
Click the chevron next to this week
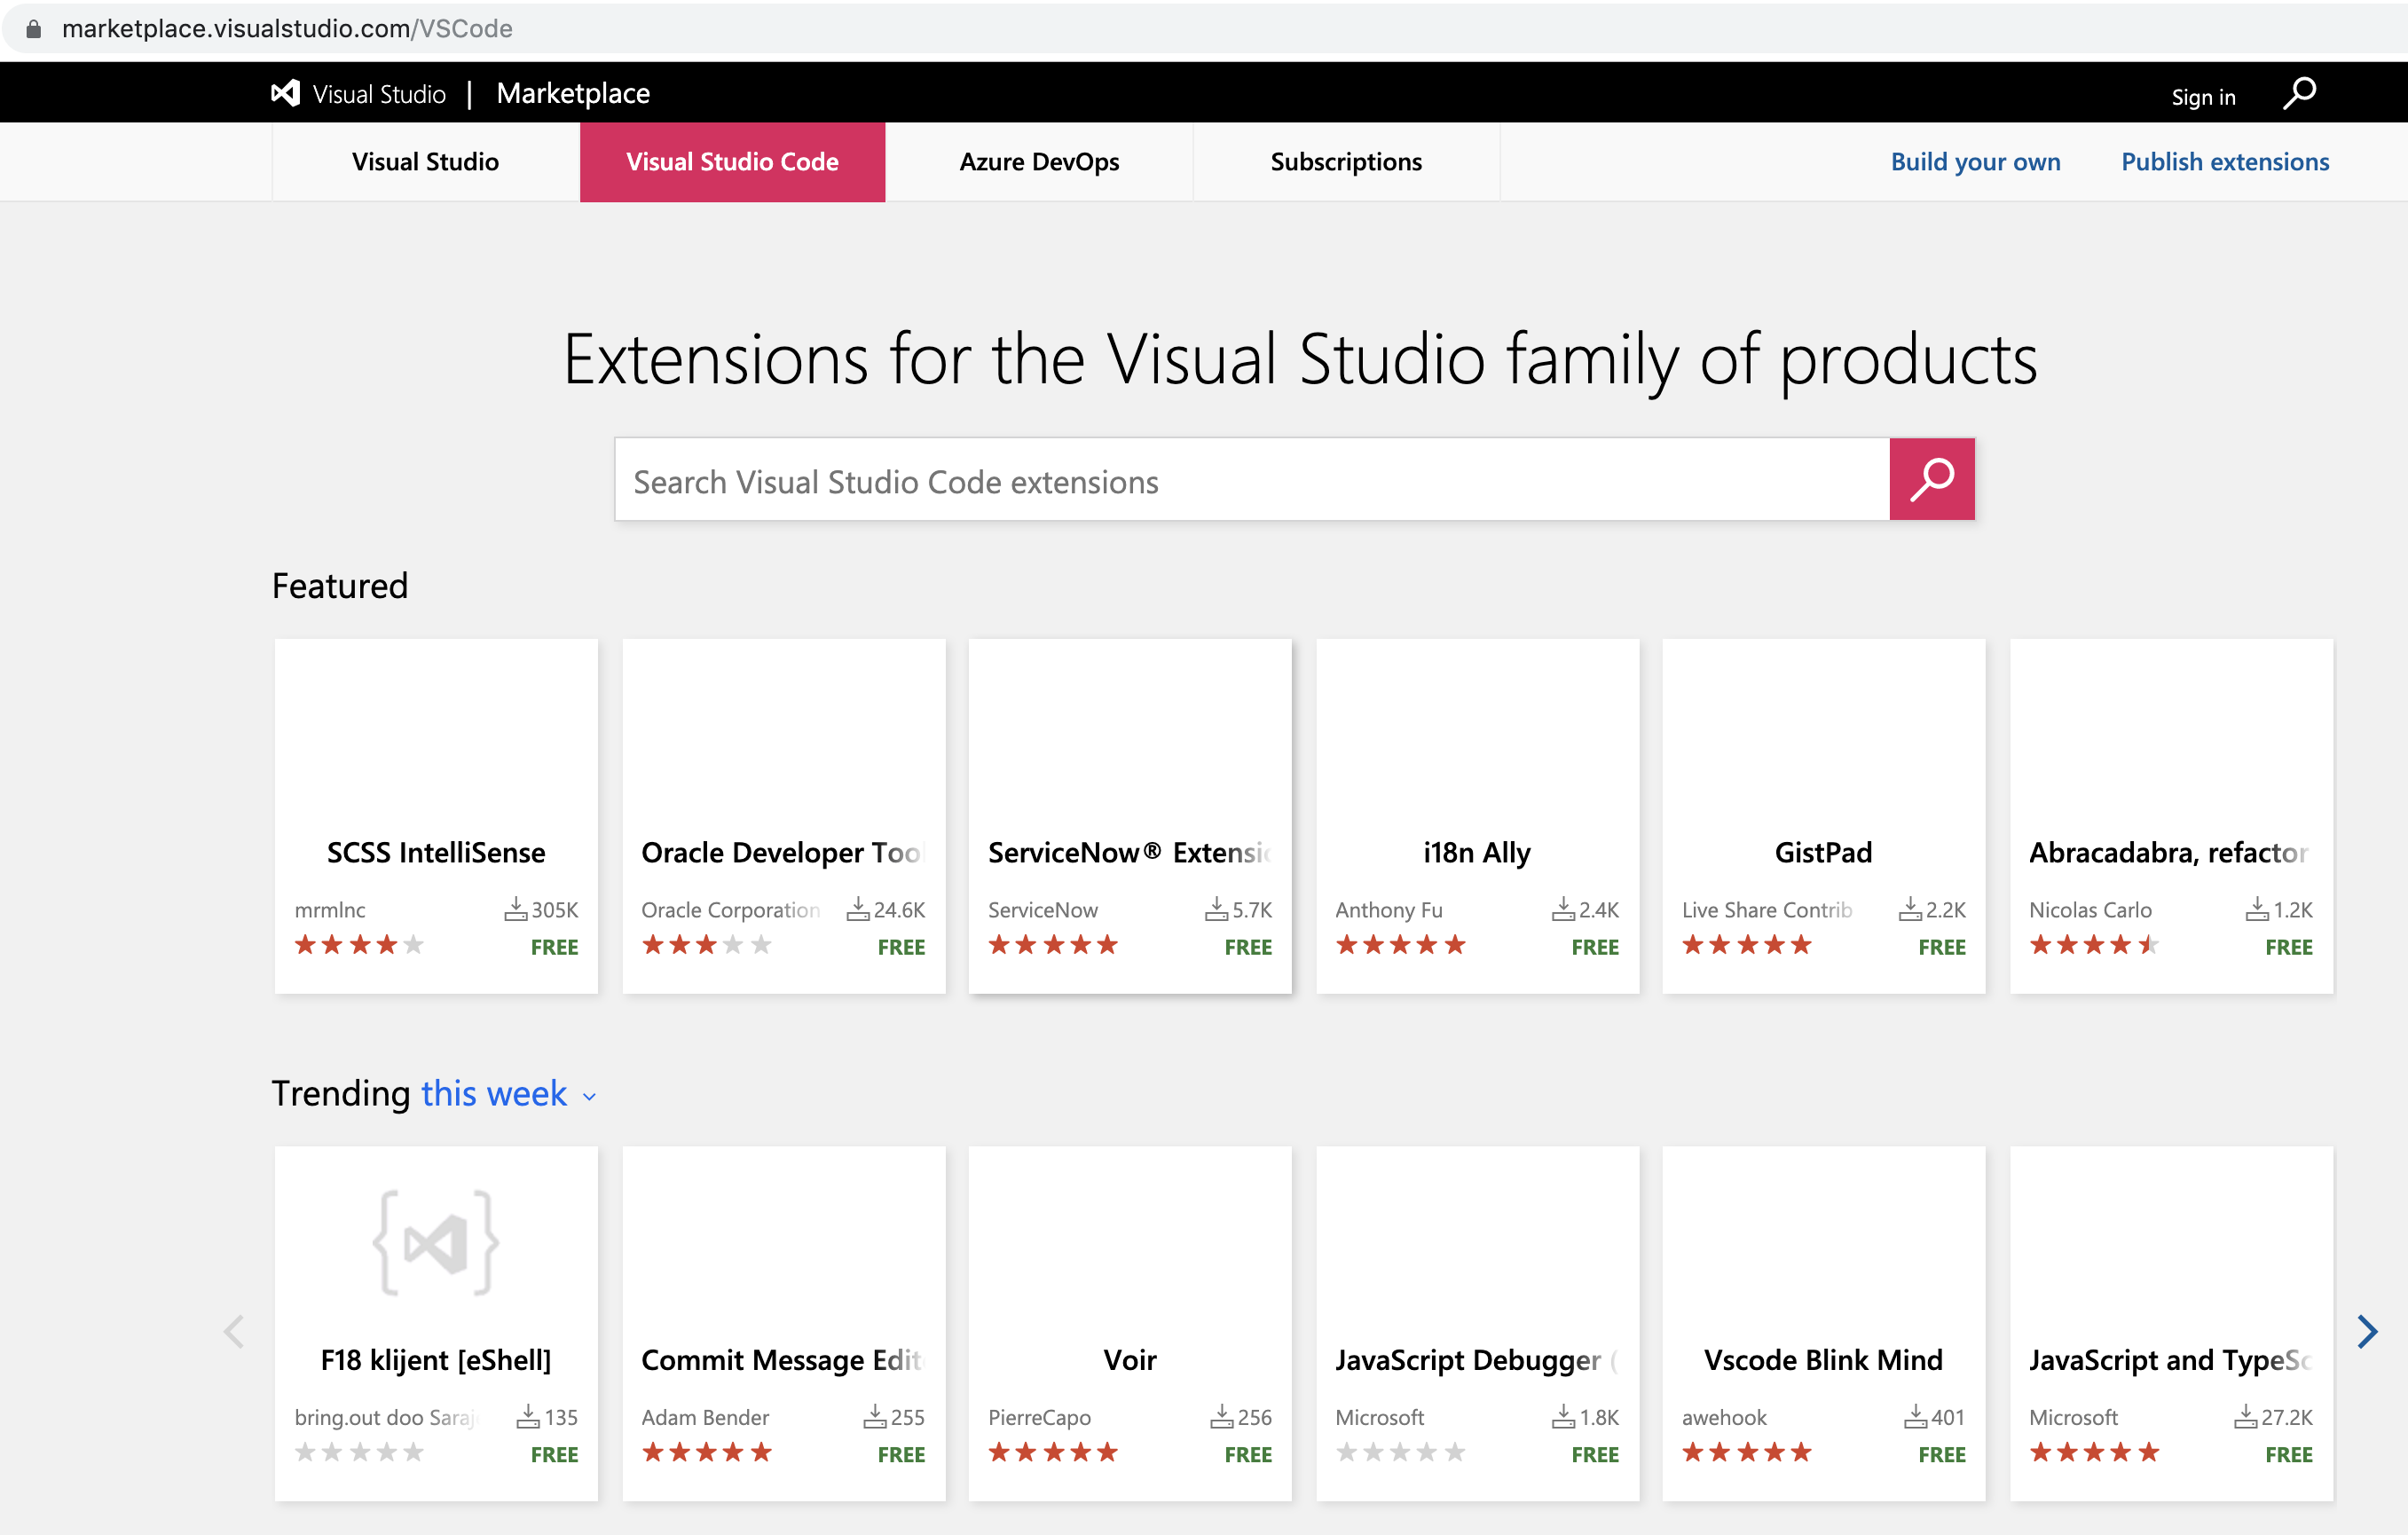(x=590, y=1097)
